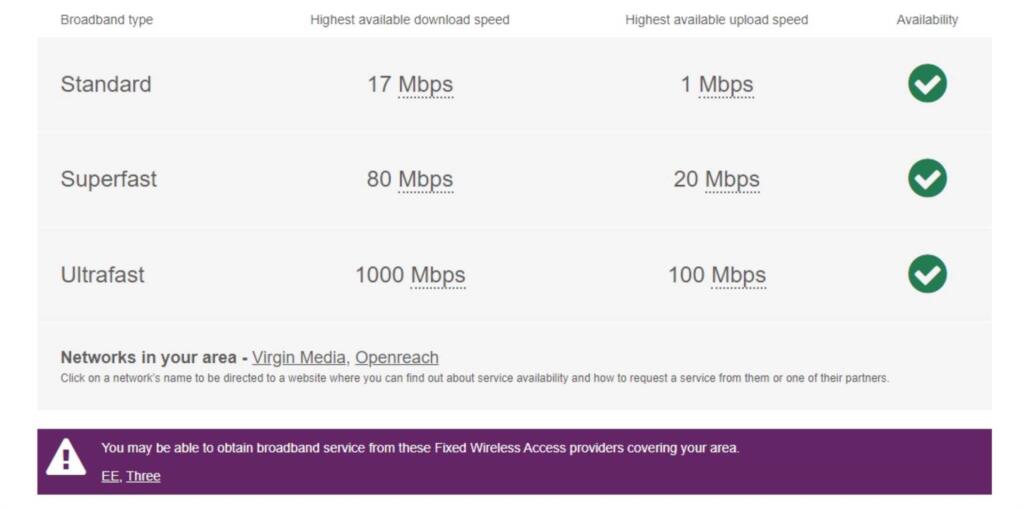Click the Mbps abbreviation beside 17 download
The width and height of the screenshot is (1024, 508).
point(426,84)
